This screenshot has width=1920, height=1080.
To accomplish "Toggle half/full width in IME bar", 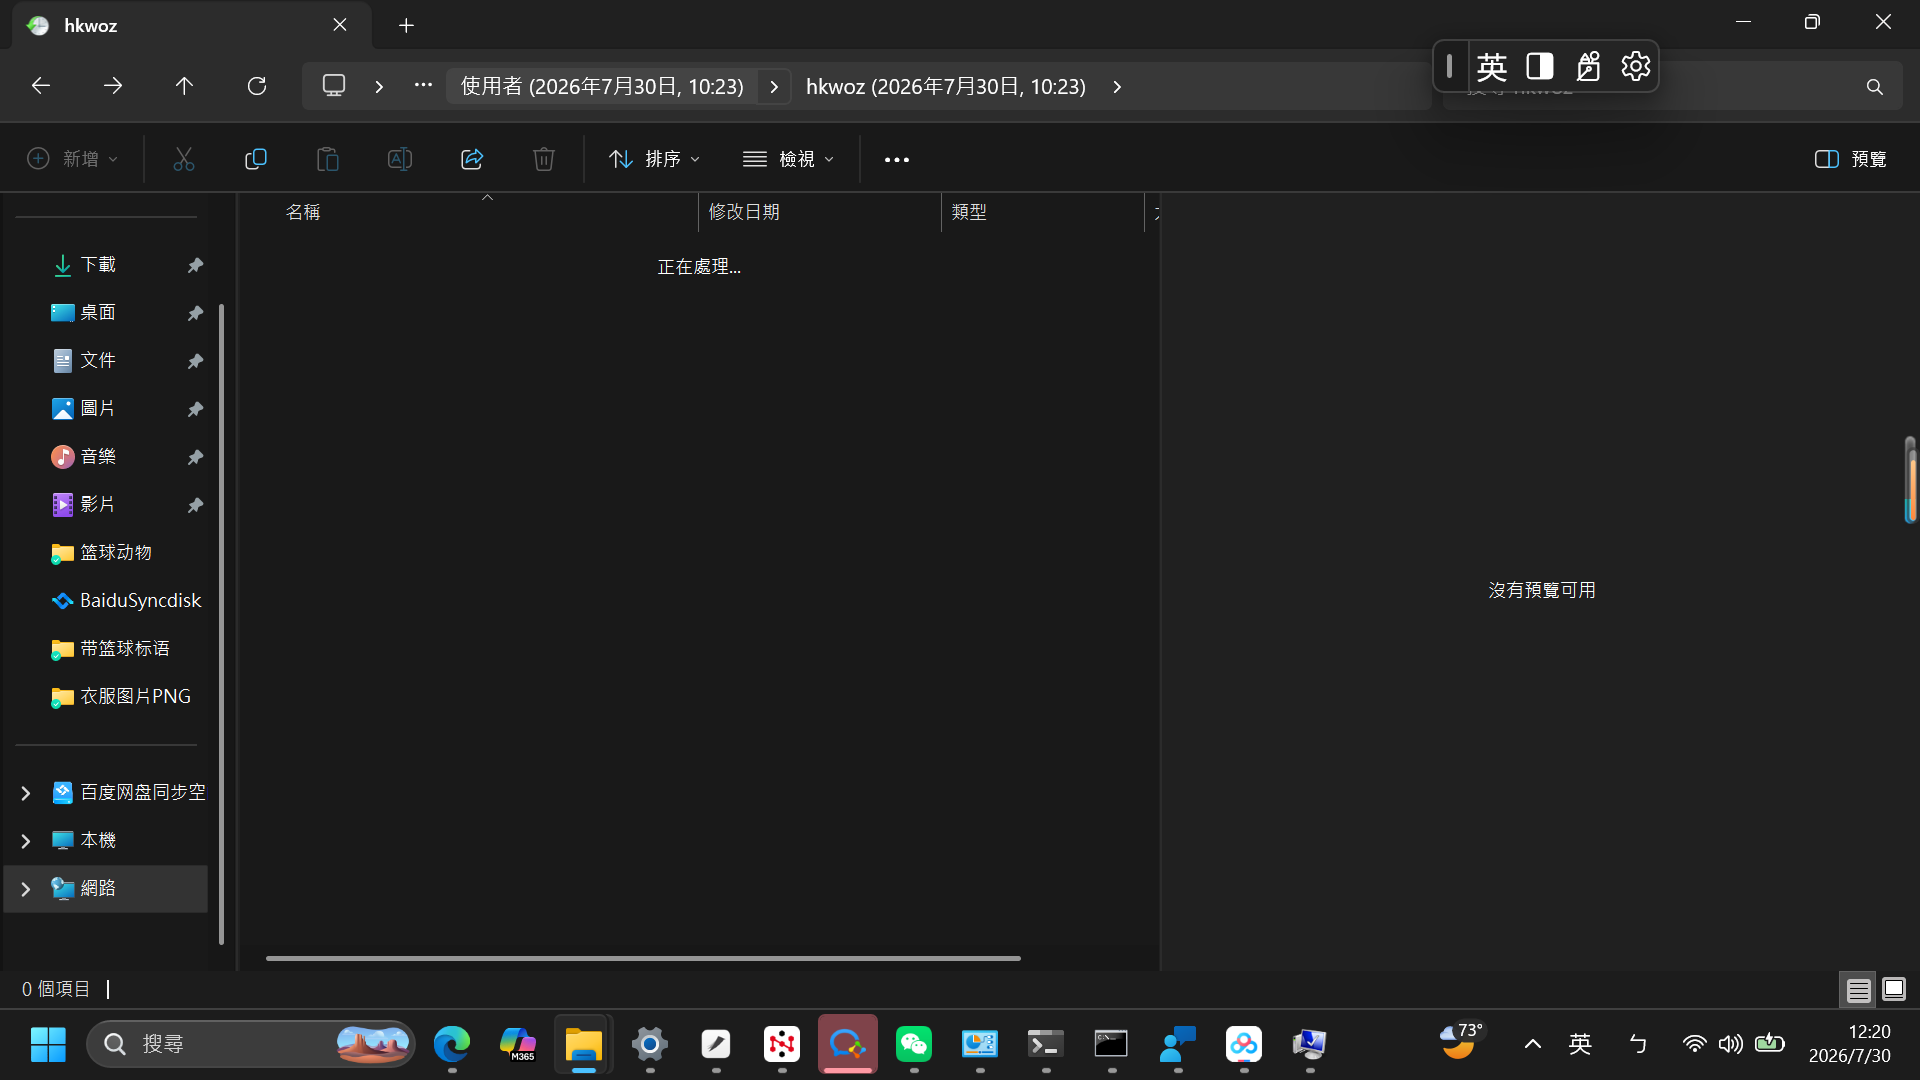I will click(1540, 66).
